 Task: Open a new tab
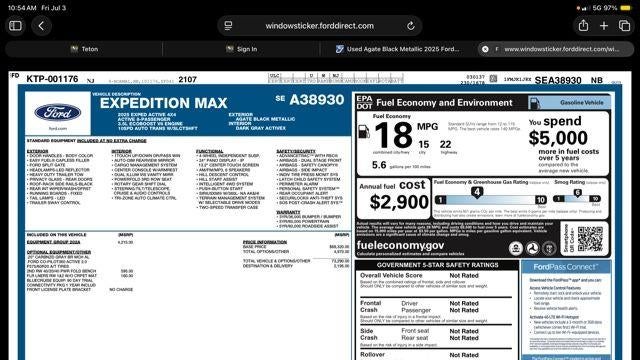coord(604,26)
